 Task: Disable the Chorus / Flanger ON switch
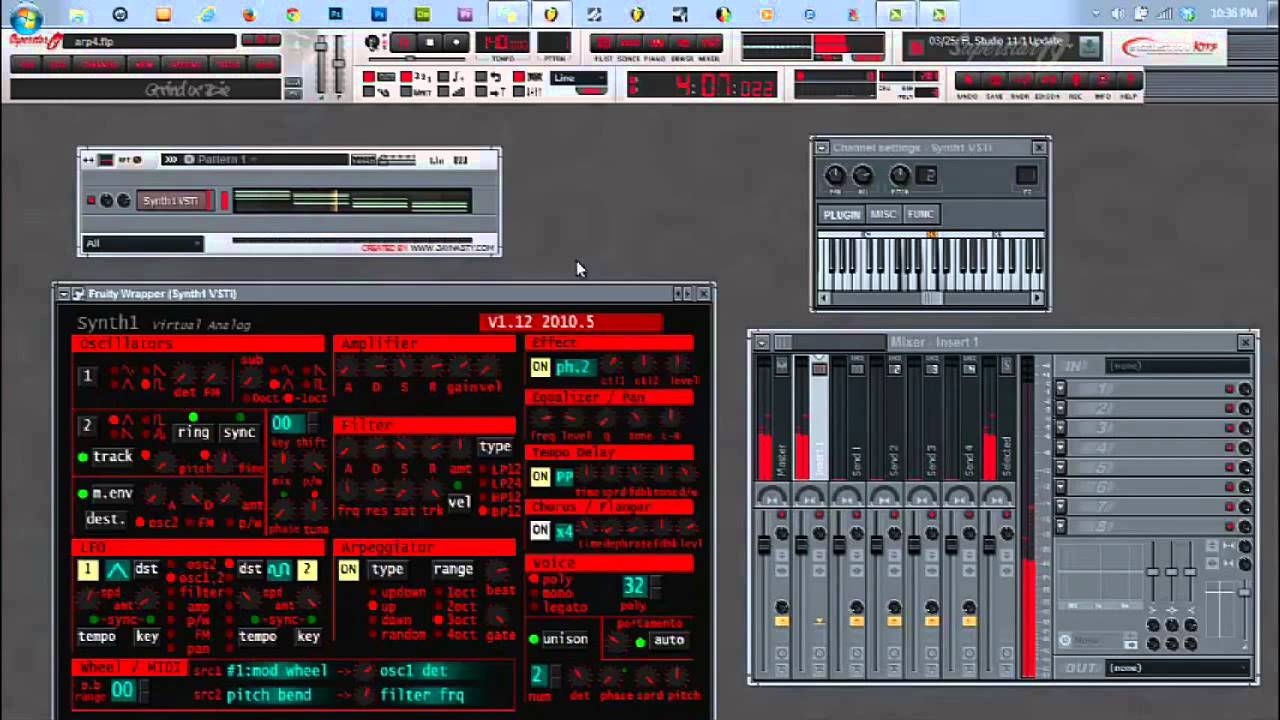[x=540, y=530]
